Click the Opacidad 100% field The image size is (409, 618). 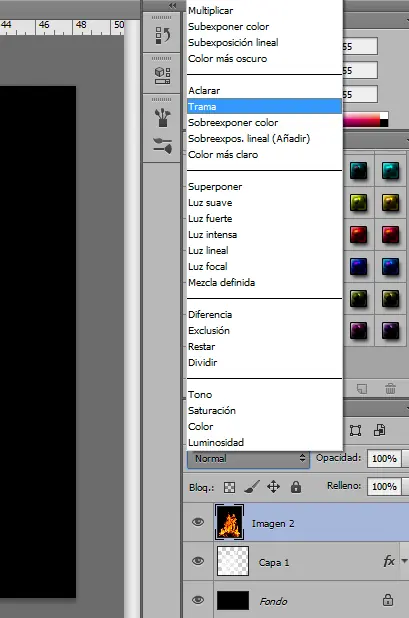tap(384, 459)
